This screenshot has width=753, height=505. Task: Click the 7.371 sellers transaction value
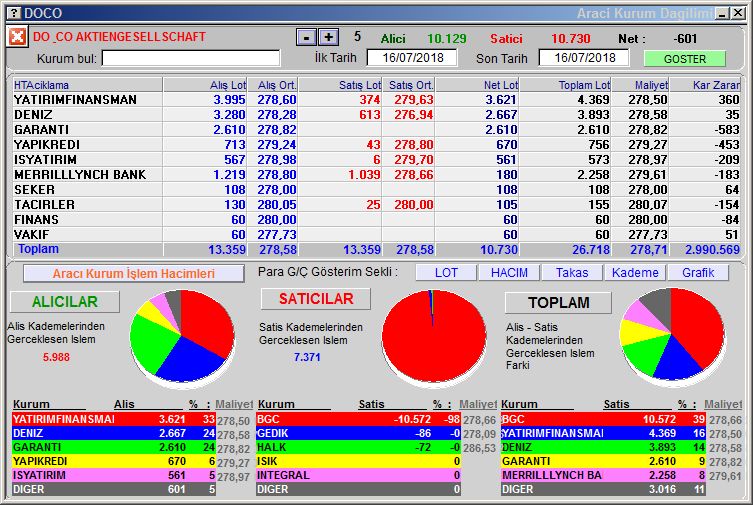[x=307, y=357]
